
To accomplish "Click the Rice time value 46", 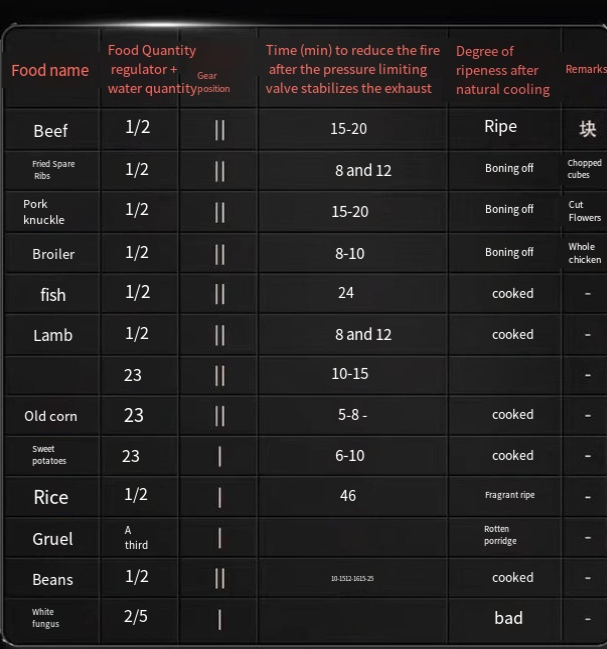I will [x=348, y=495].
